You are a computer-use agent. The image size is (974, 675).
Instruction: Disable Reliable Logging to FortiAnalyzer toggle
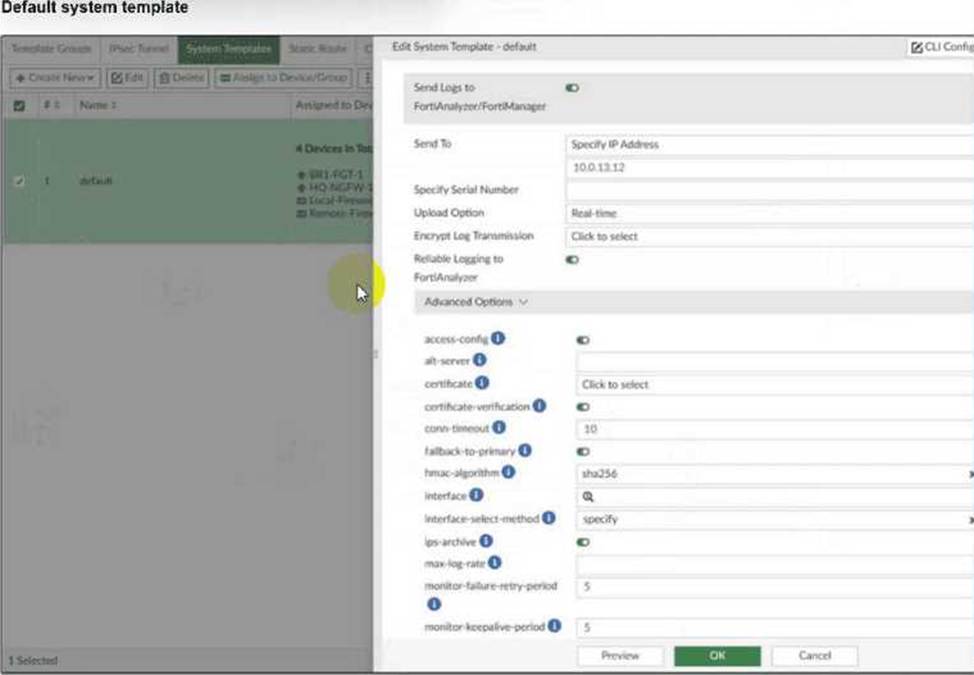click(x=572, y=260)
